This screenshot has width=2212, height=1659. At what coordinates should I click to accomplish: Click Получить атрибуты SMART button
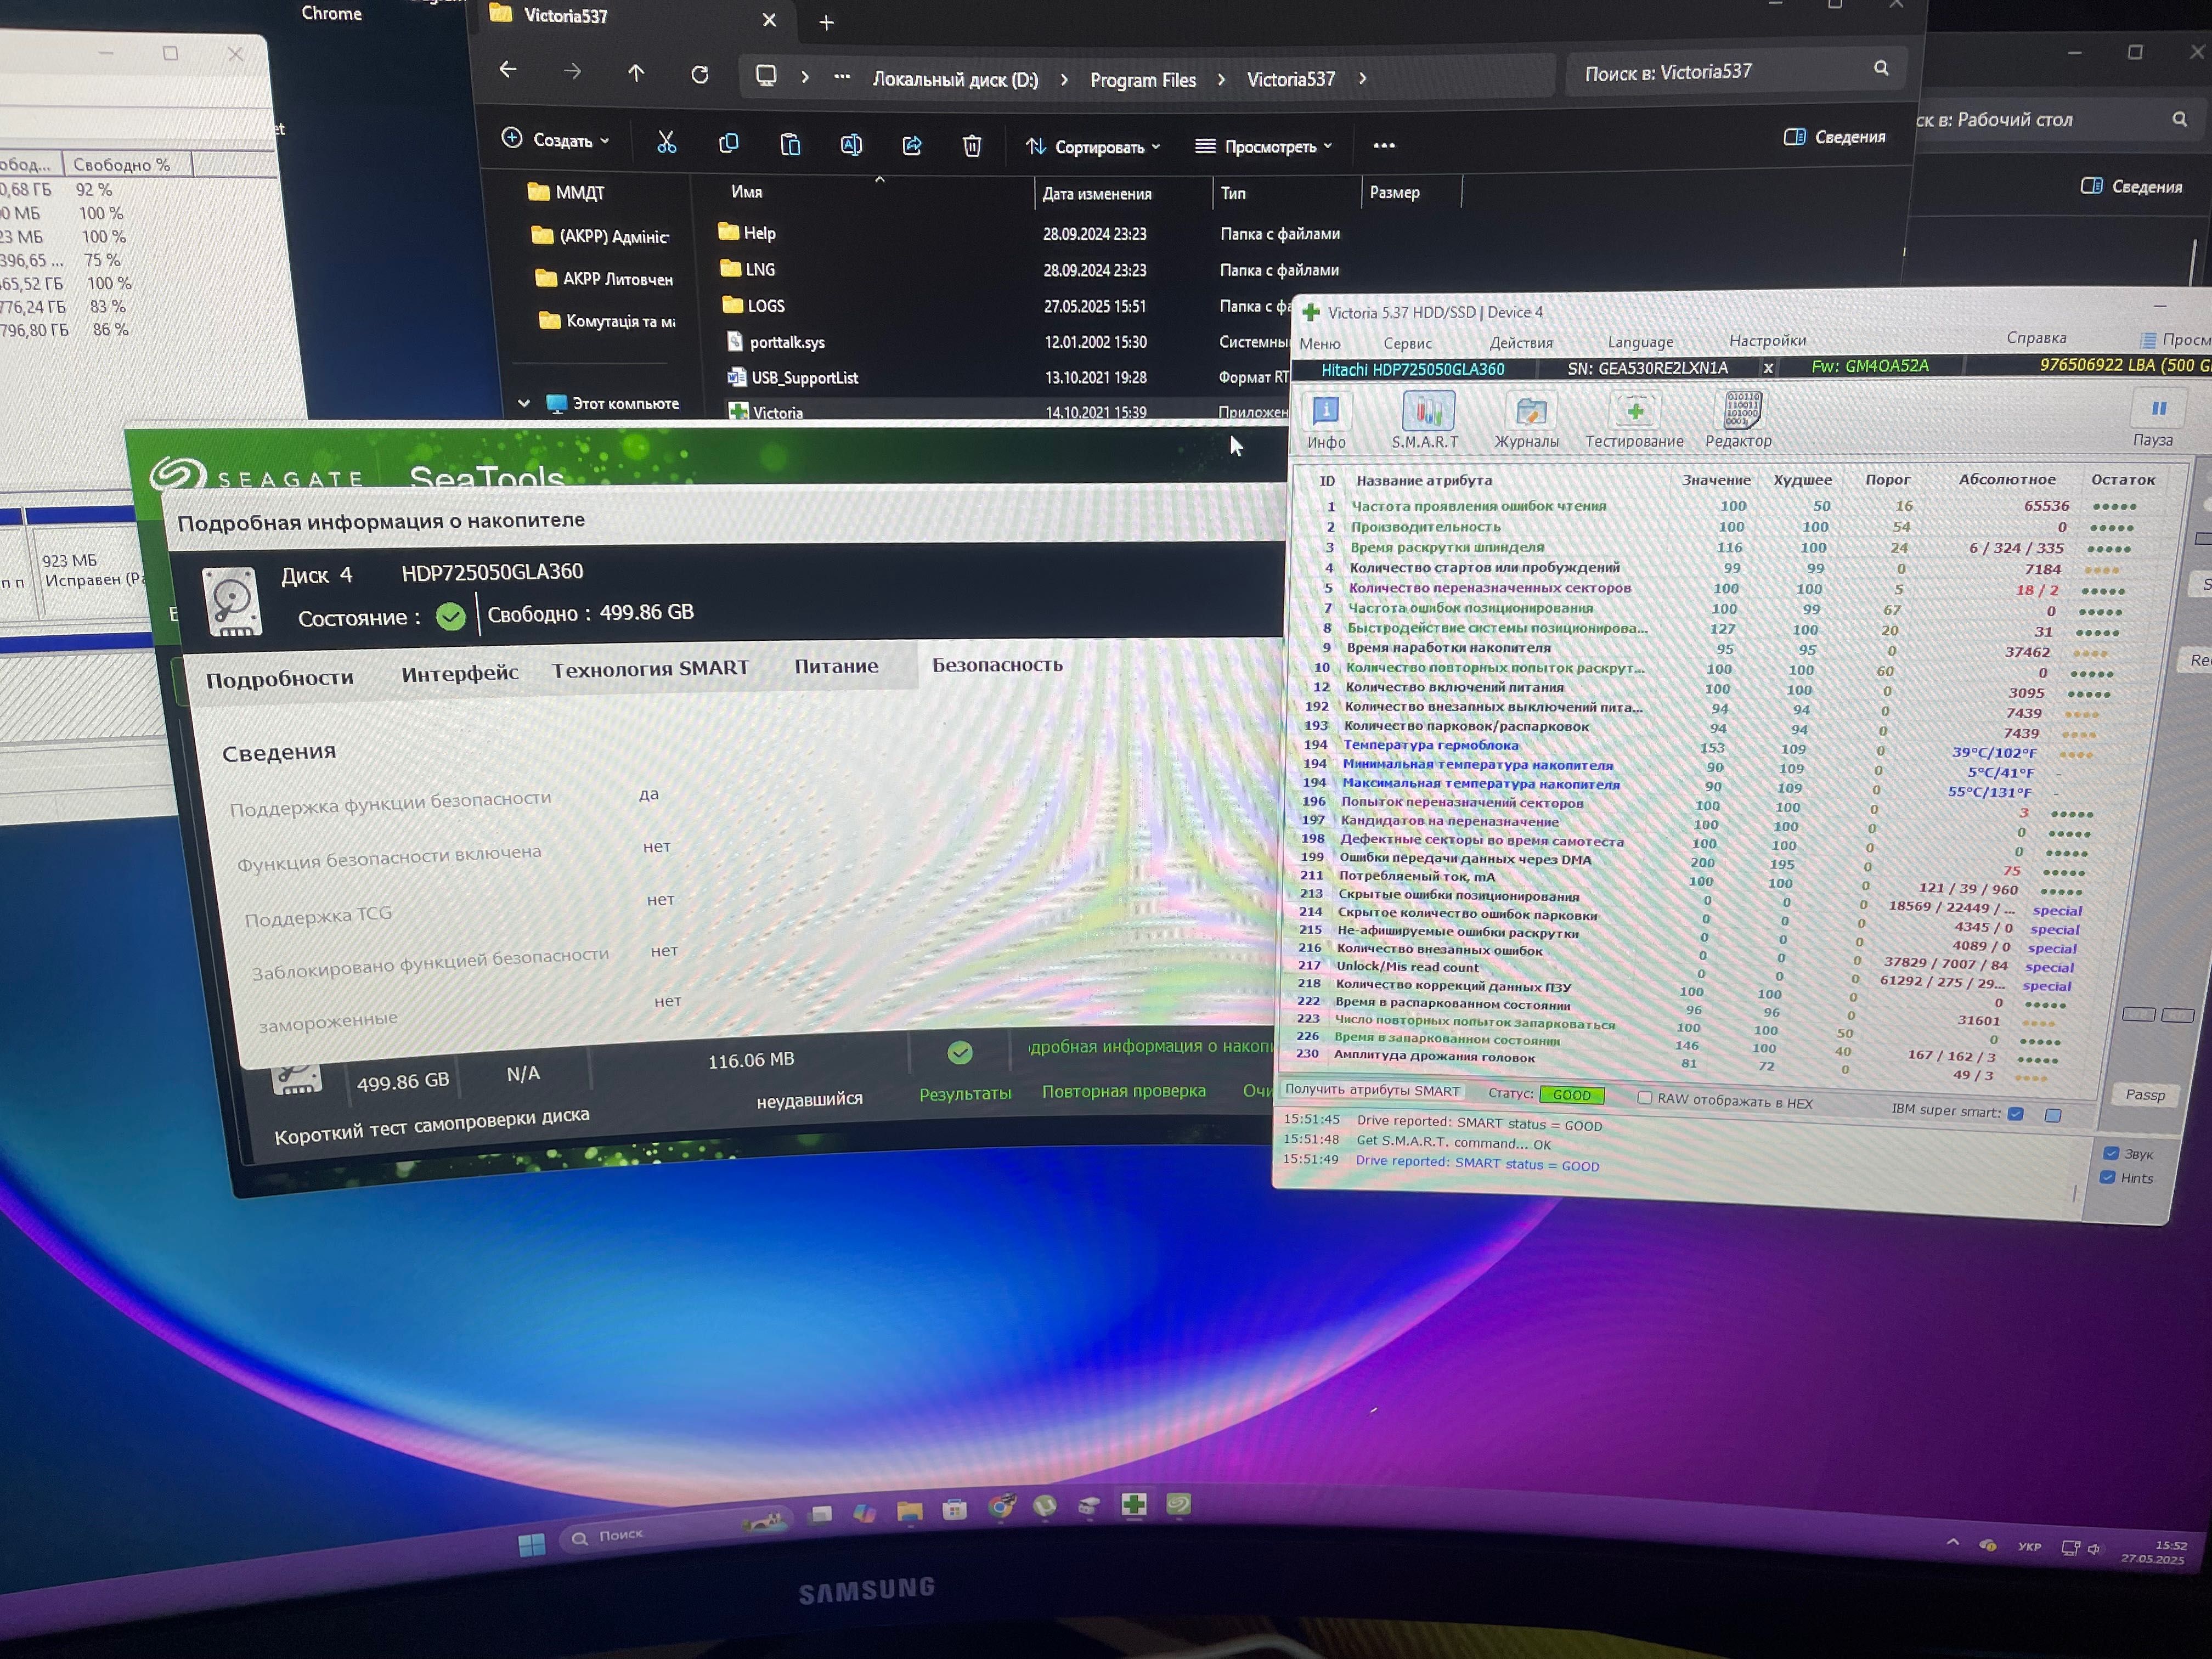click(x=1372, y=1090)
